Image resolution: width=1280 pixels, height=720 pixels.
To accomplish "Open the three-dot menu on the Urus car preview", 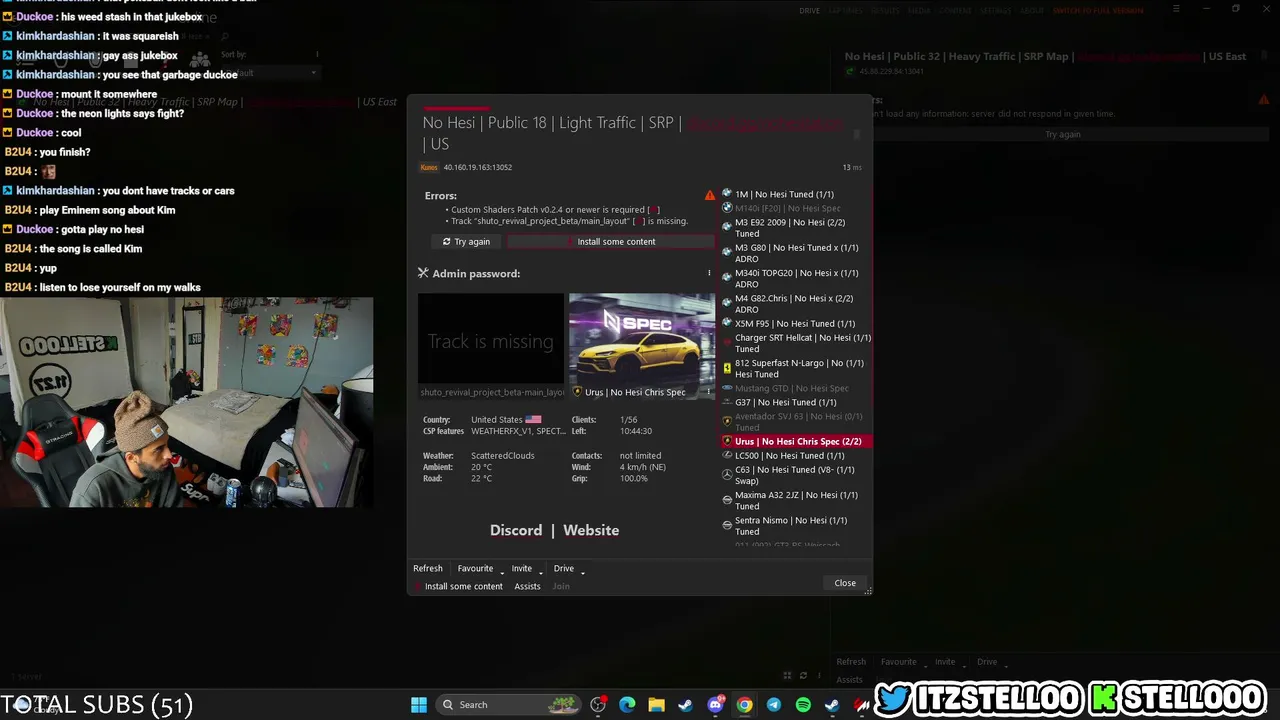I will point(710,392).
